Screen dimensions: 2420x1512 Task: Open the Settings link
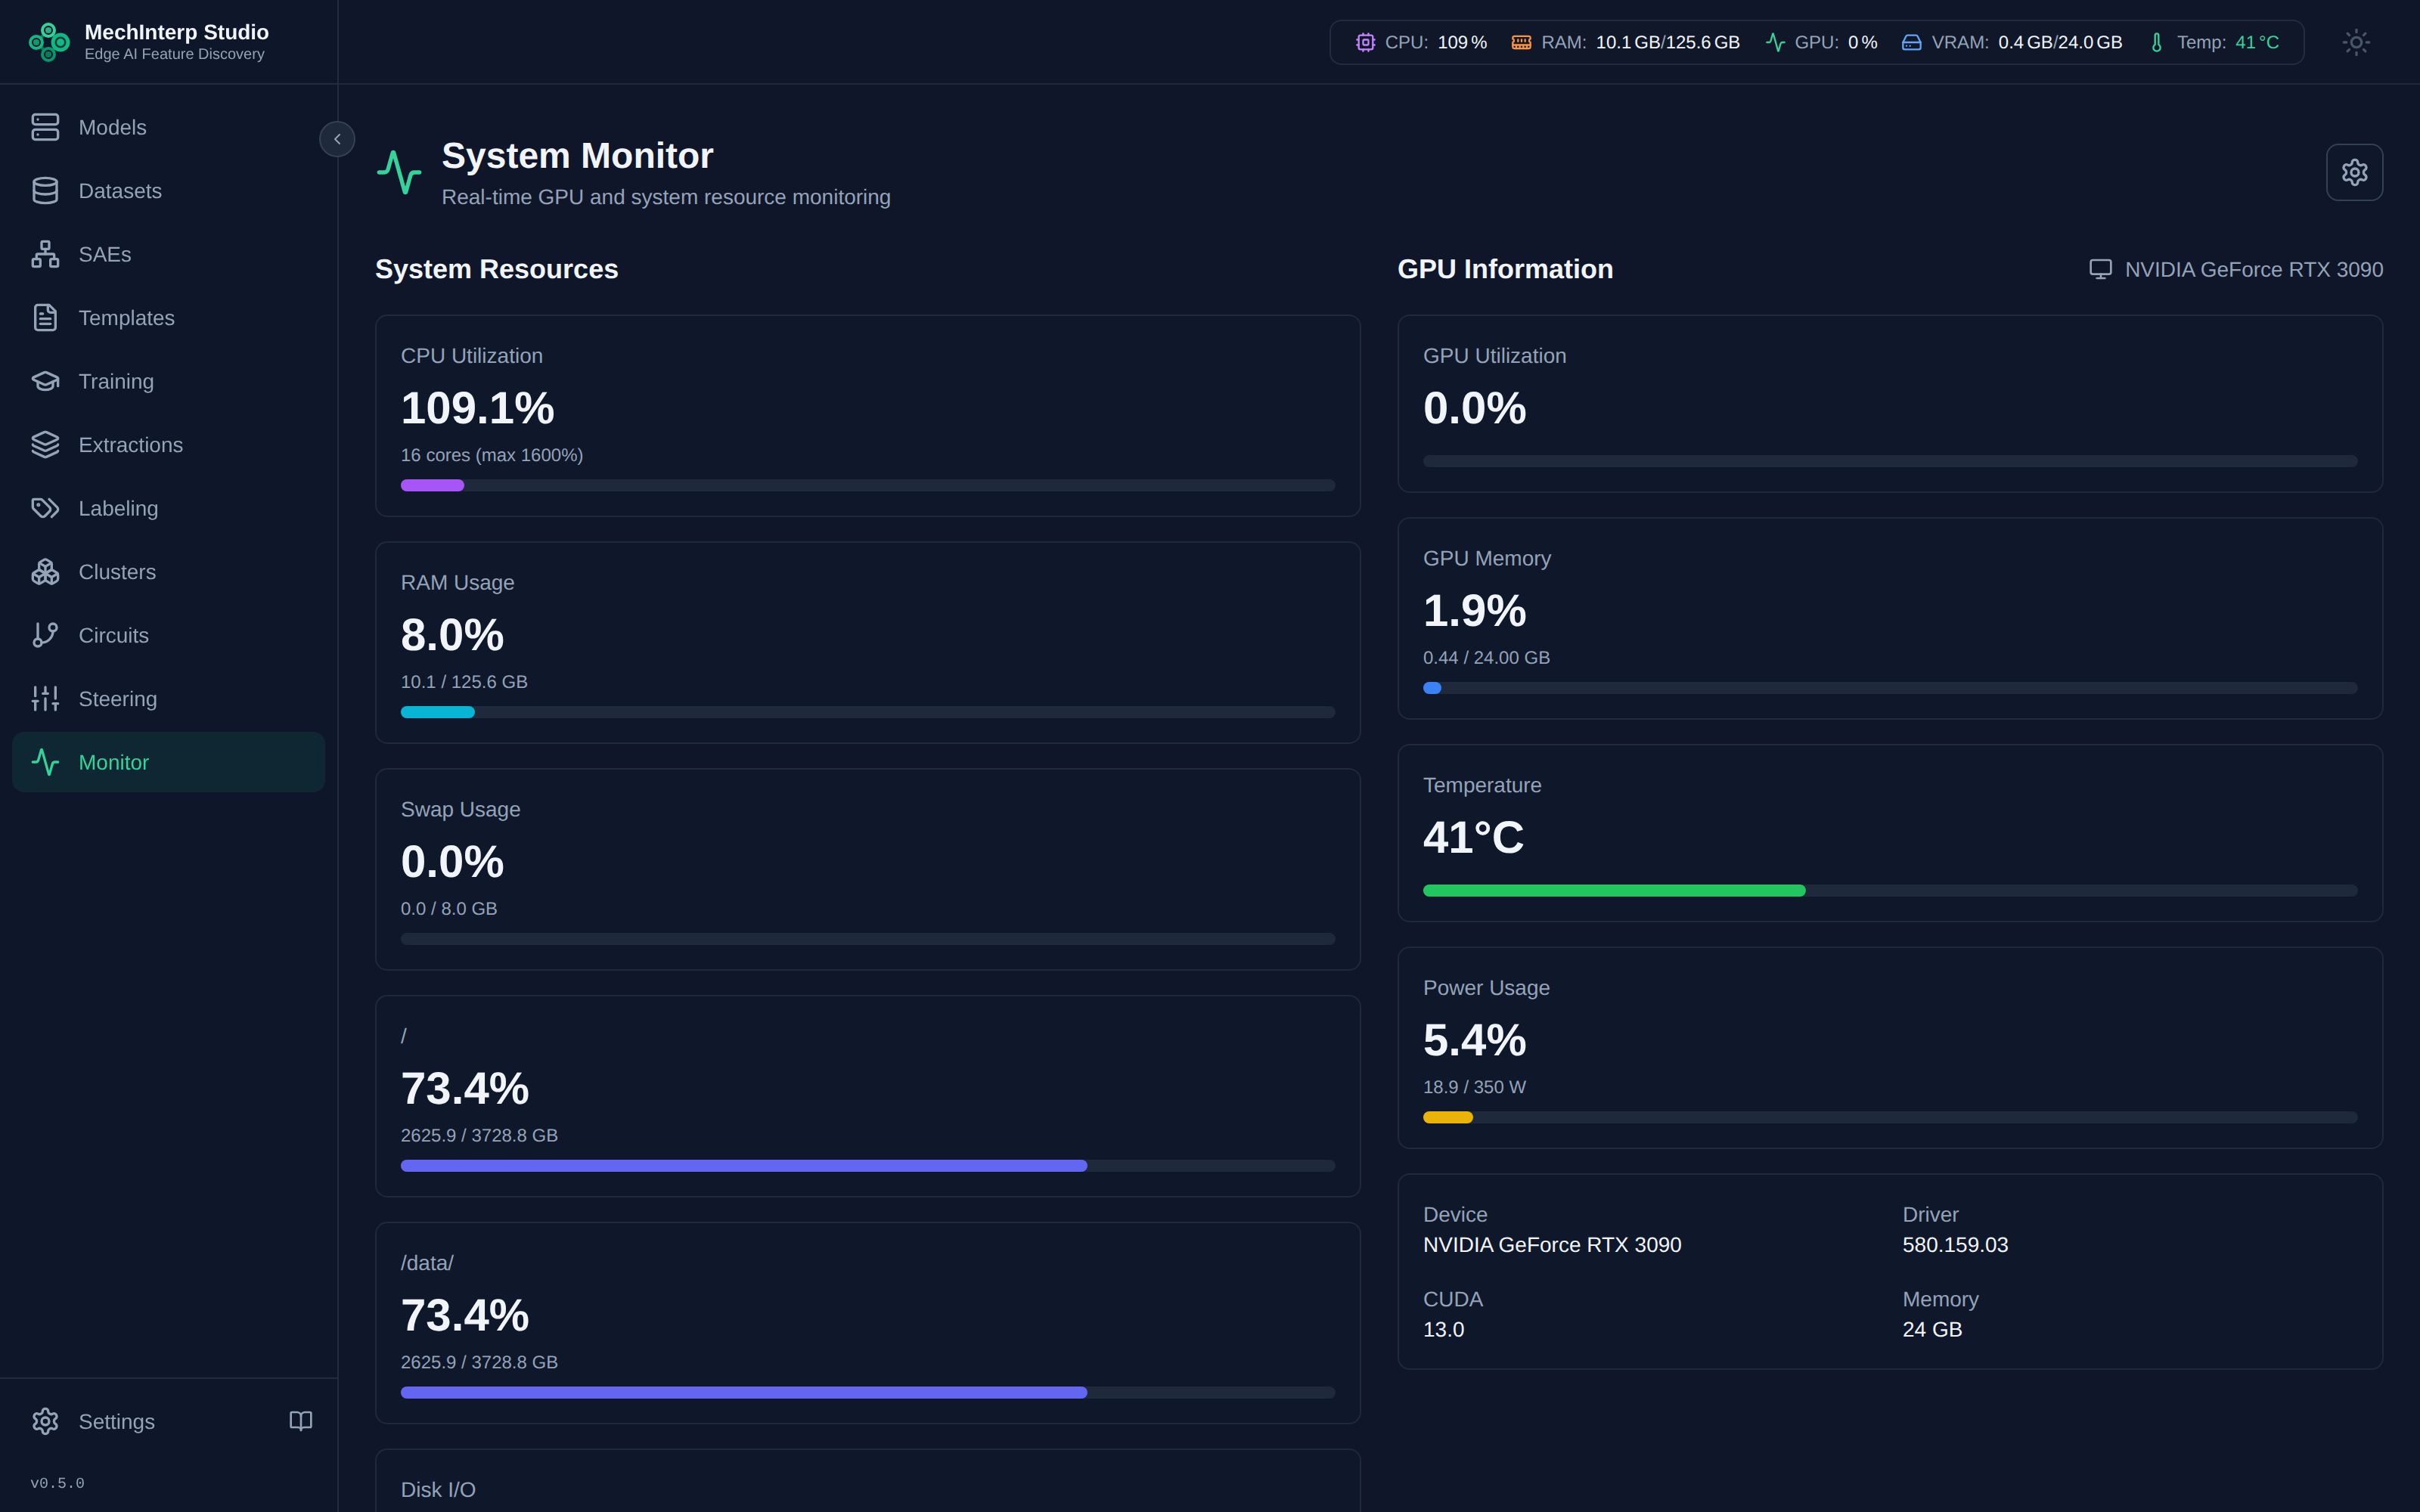pyautogui.click(x=116, y=1421)
